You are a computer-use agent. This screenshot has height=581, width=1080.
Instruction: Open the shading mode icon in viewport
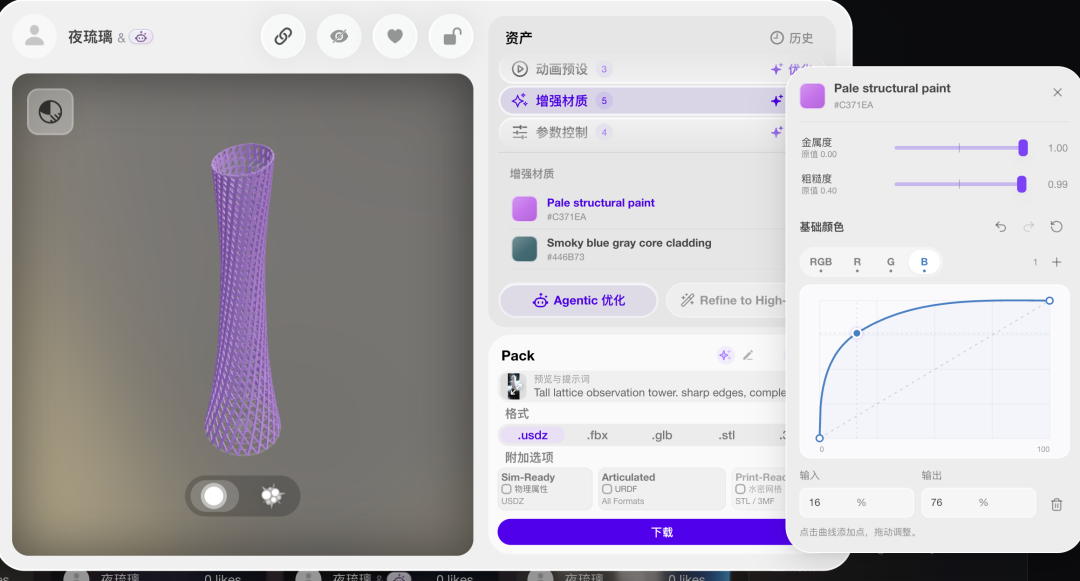pos(50,112)
